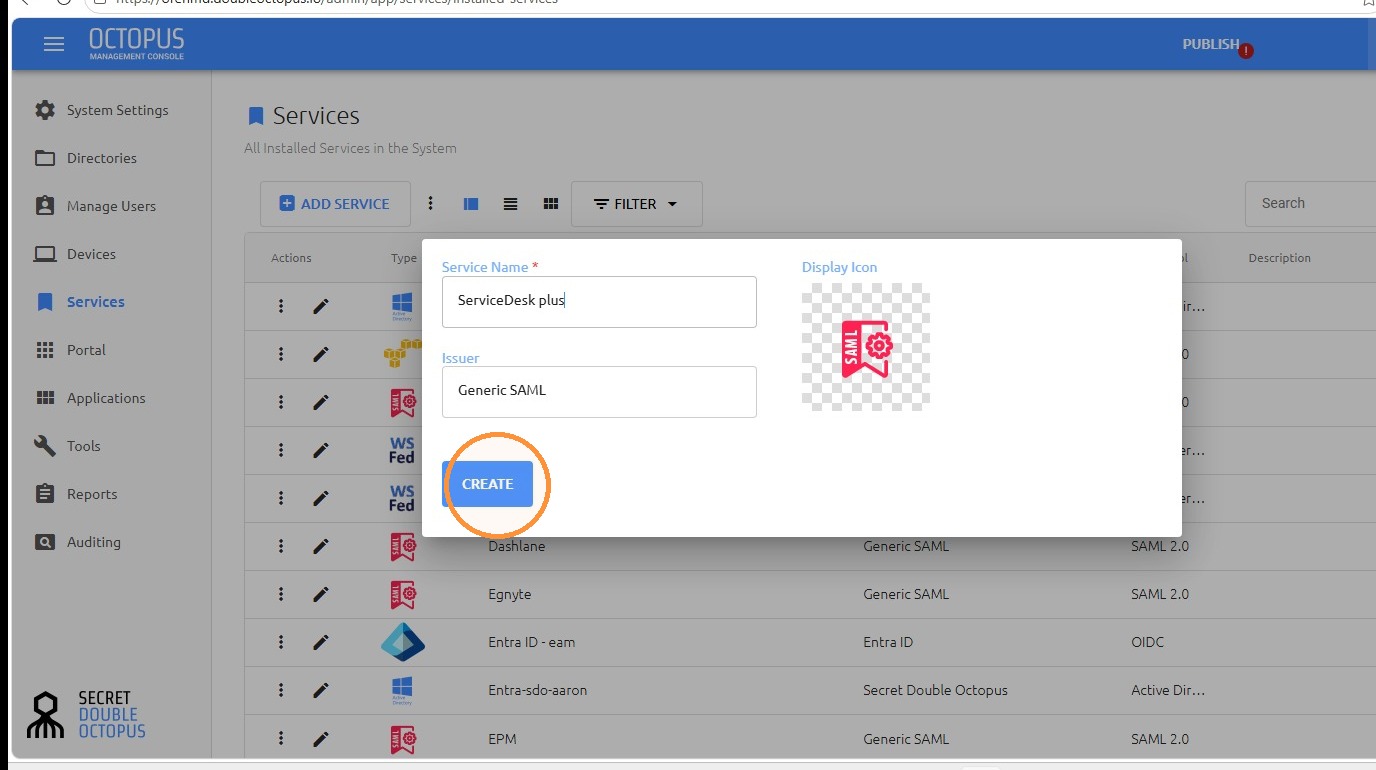1376x770 pixels.
Task: Switch to grid tile view
Action: (550, 203)
